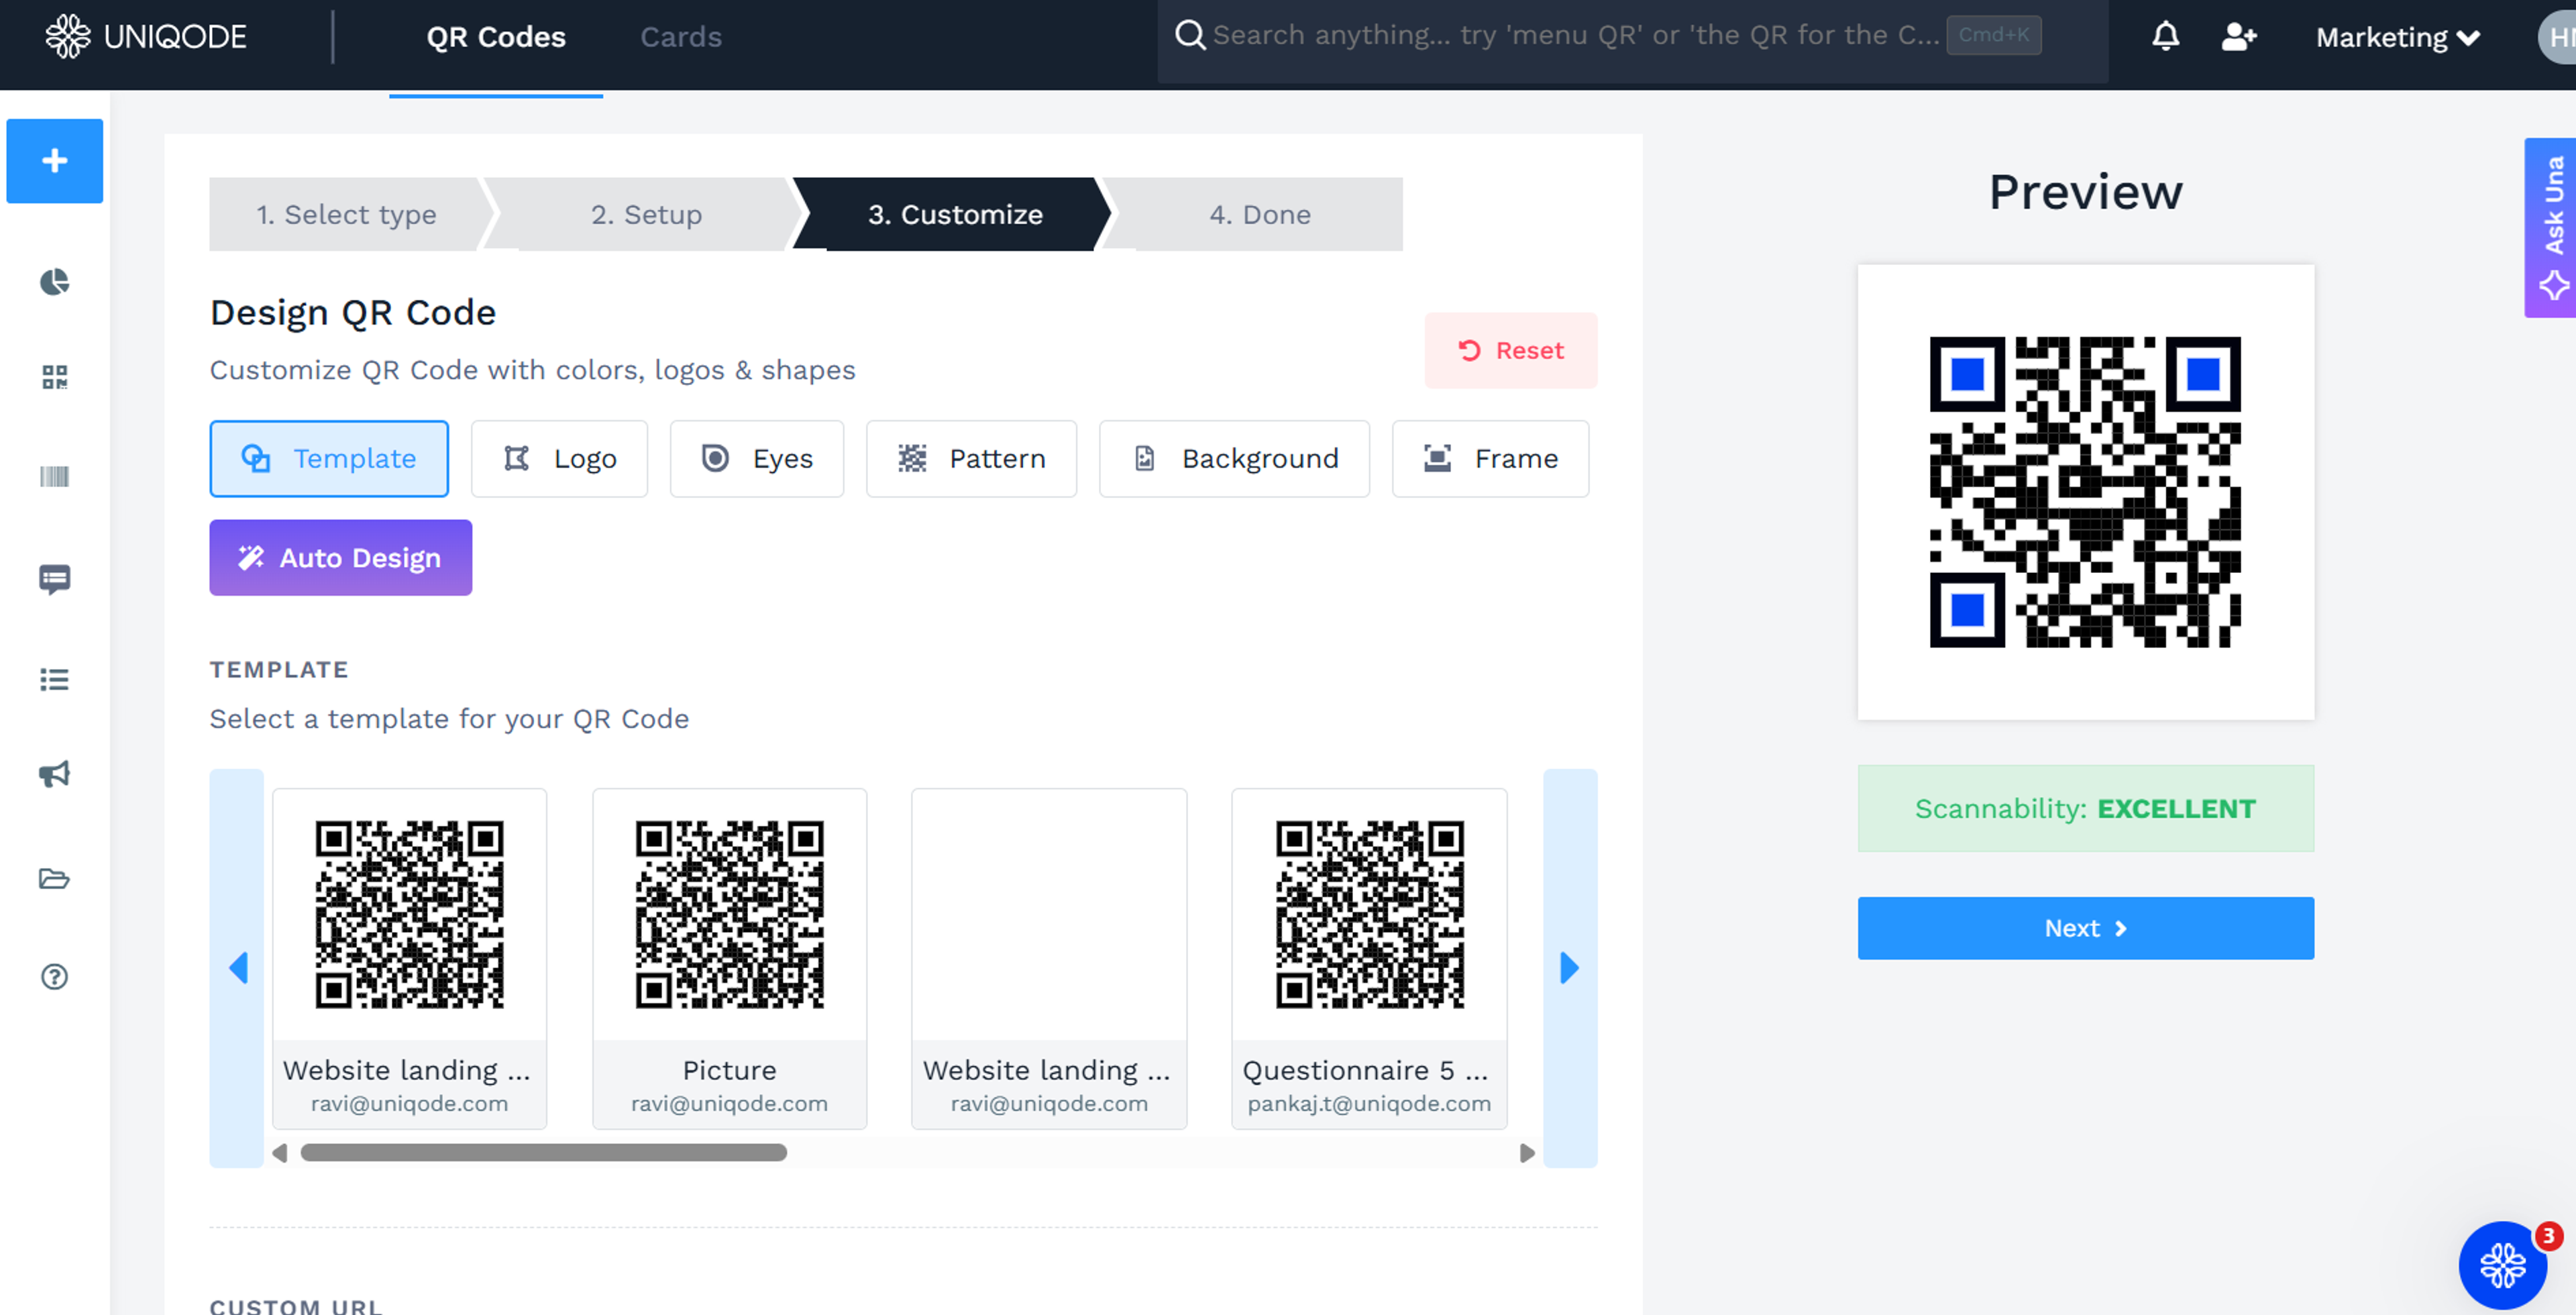
Task: Open the QR codes sidebar icon
Action: click(55, 377)
